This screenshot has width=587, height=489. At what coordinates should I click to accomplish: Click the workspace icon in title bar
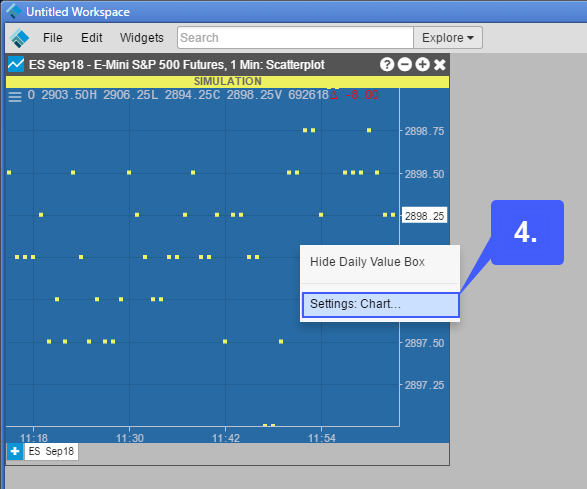13,11
